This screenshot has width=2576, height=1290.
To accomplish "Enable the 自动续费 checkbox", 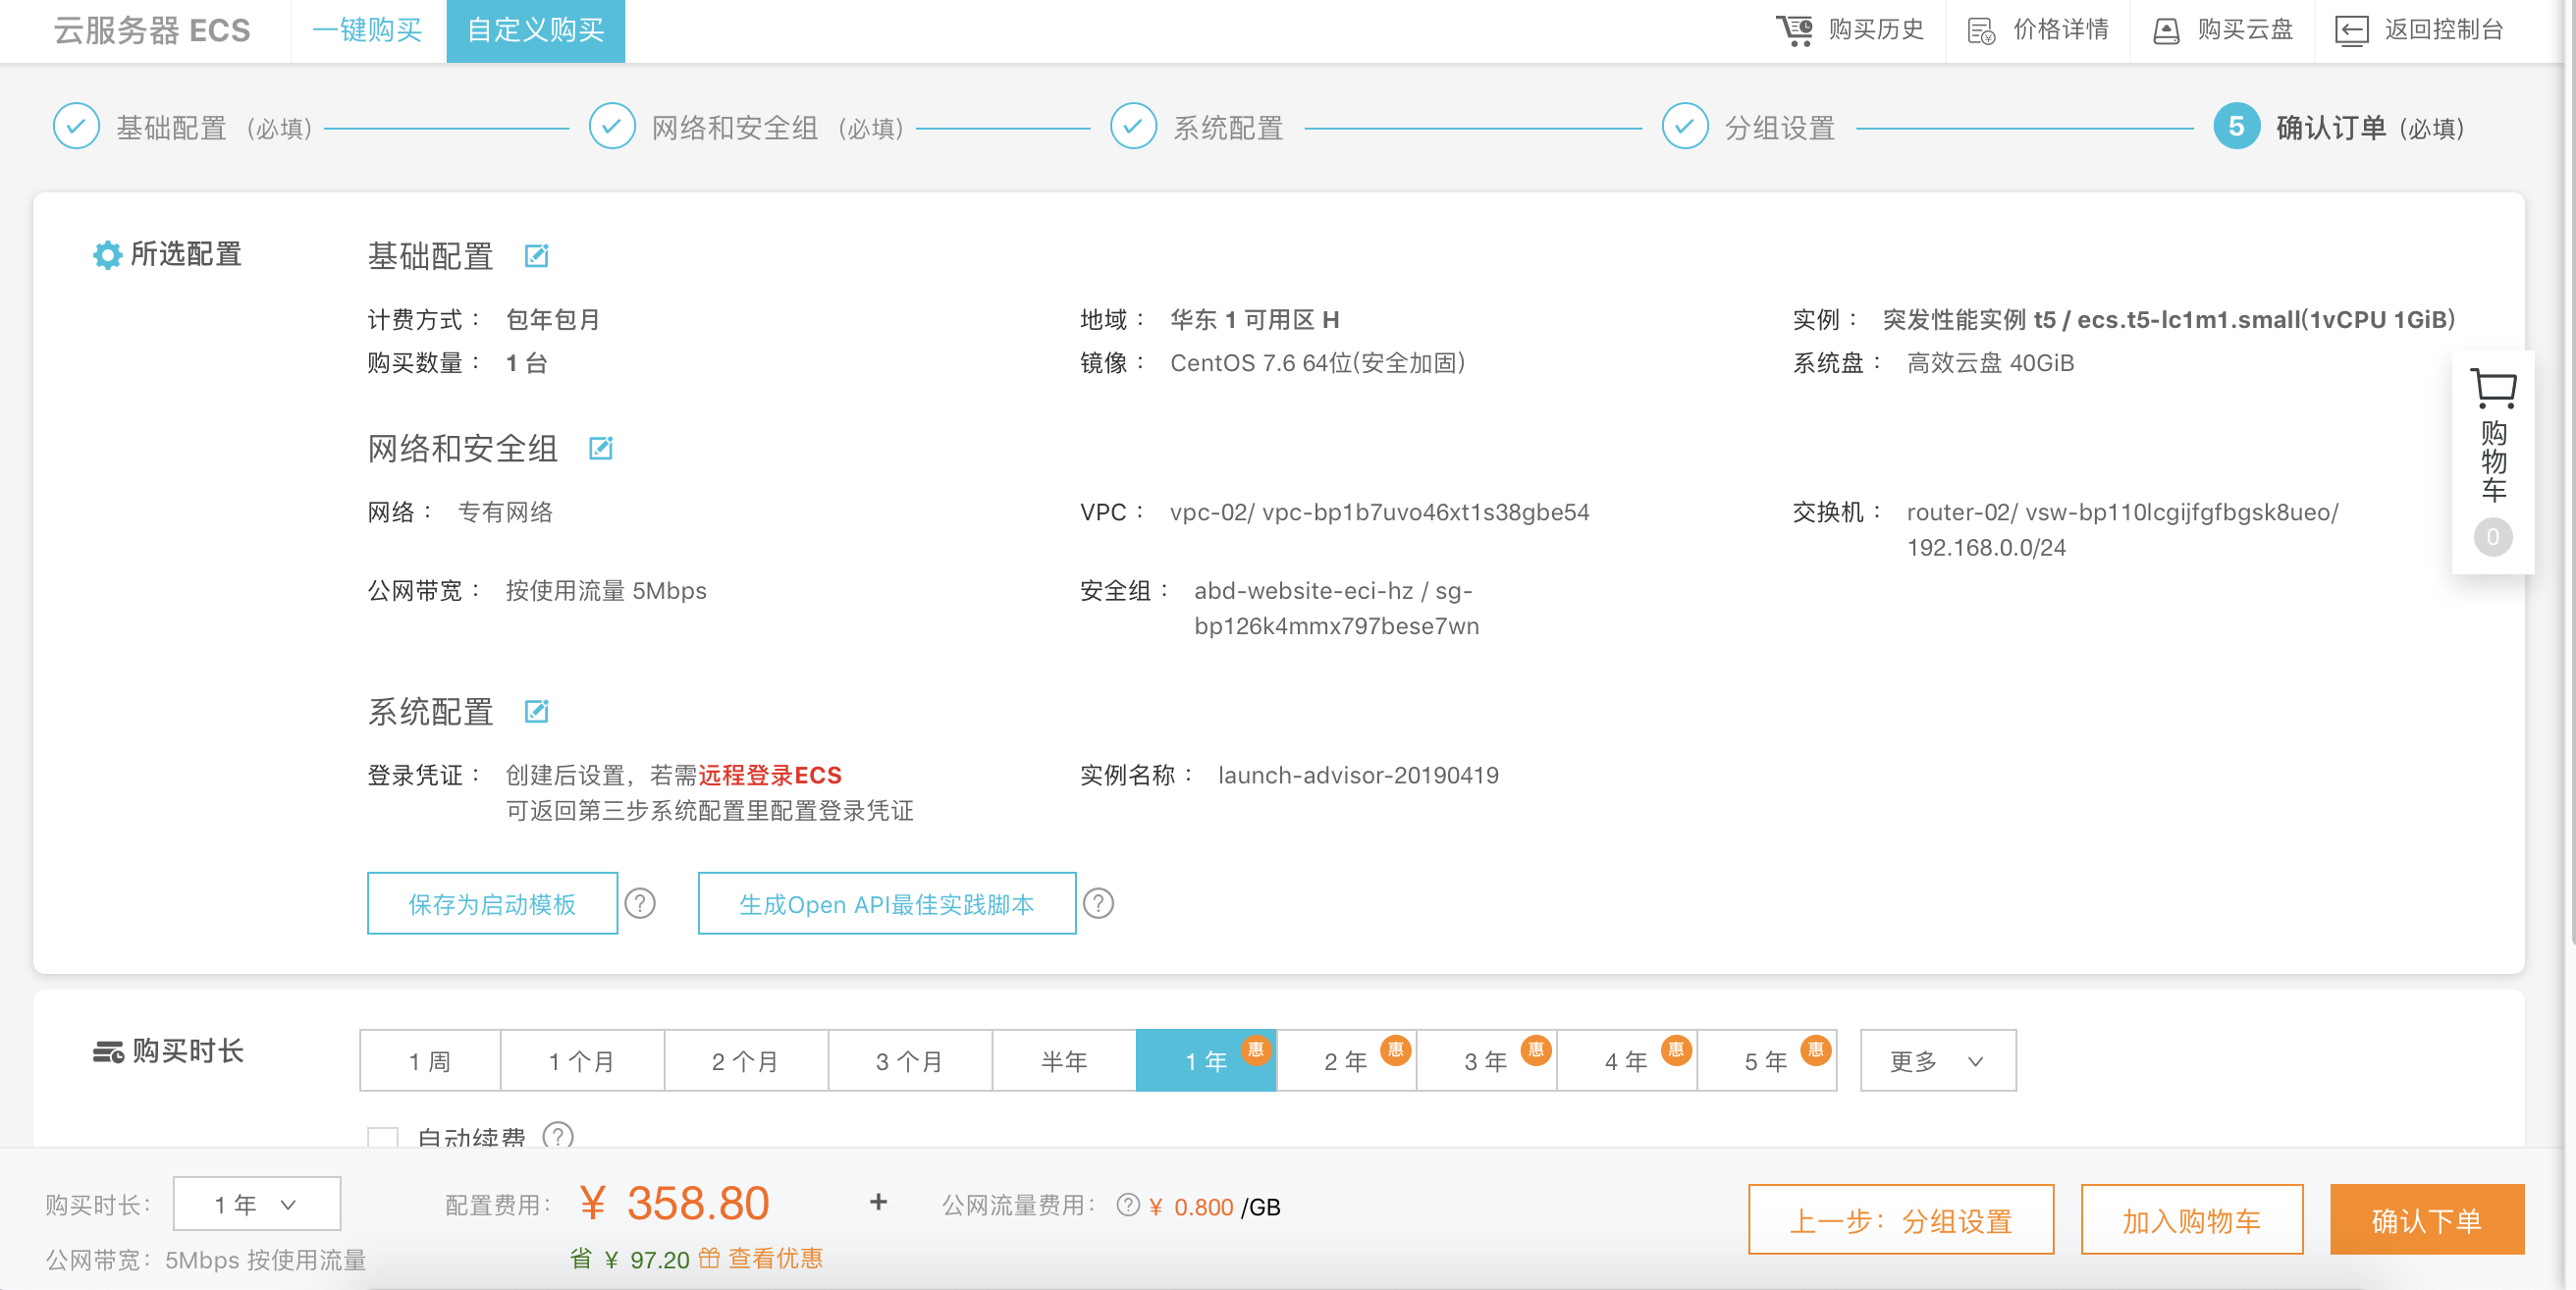I will coord(383,1138).
